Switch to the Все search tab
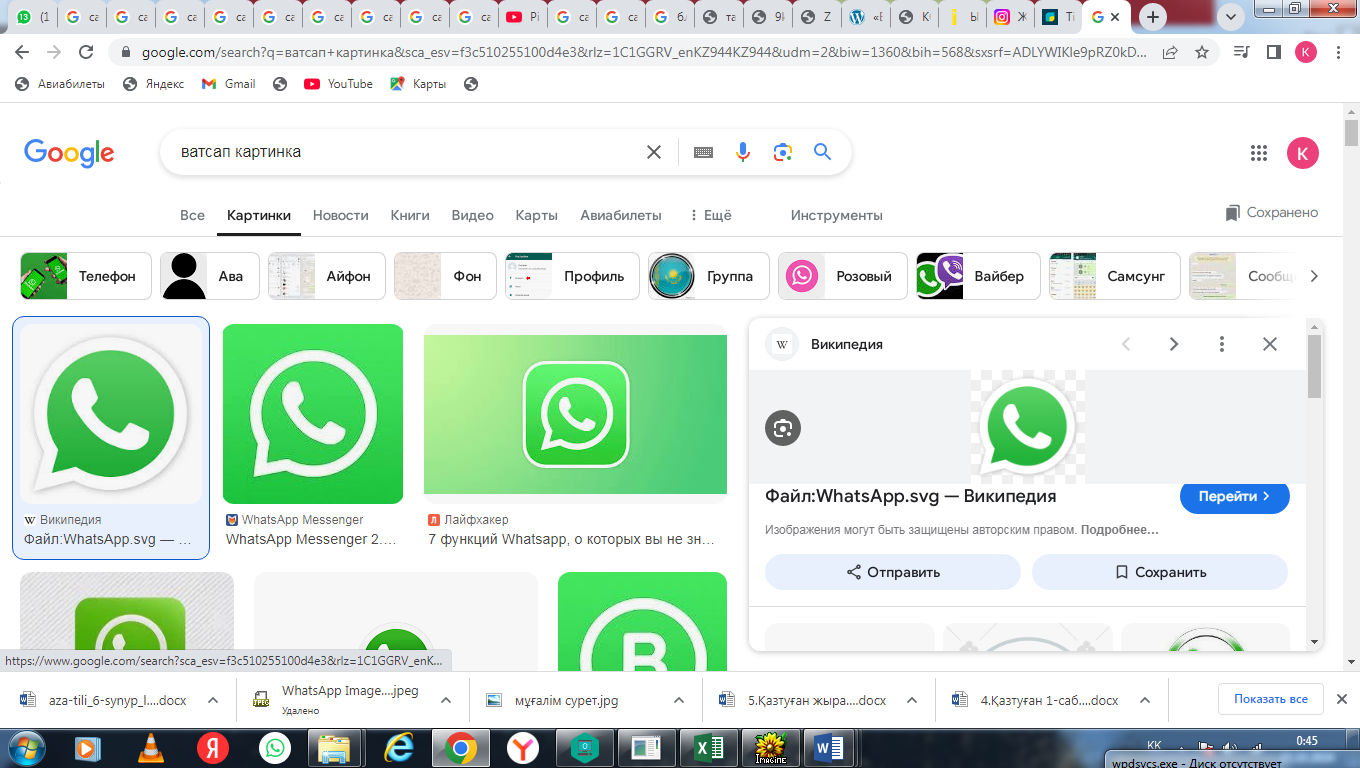The image size is (1360, 768). tap(192, 215)
